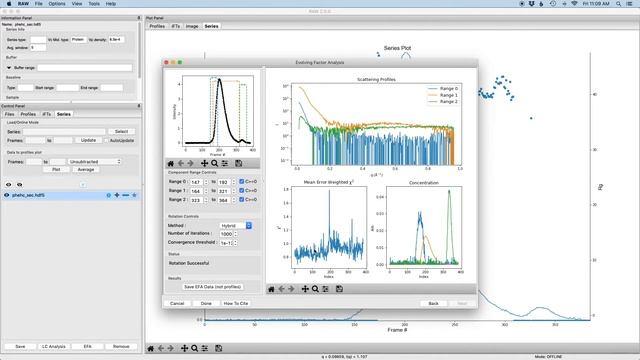The height and width of the screenshot is (360, 640).
Task: Click hide all crossed-eye icon above series list
Action: [x=19, y=184]
